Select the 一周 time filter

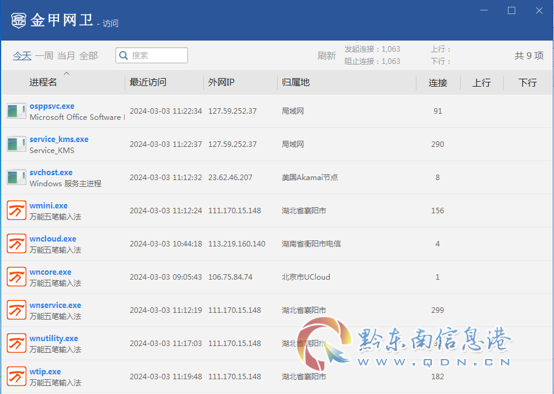(x=44, y=55)
